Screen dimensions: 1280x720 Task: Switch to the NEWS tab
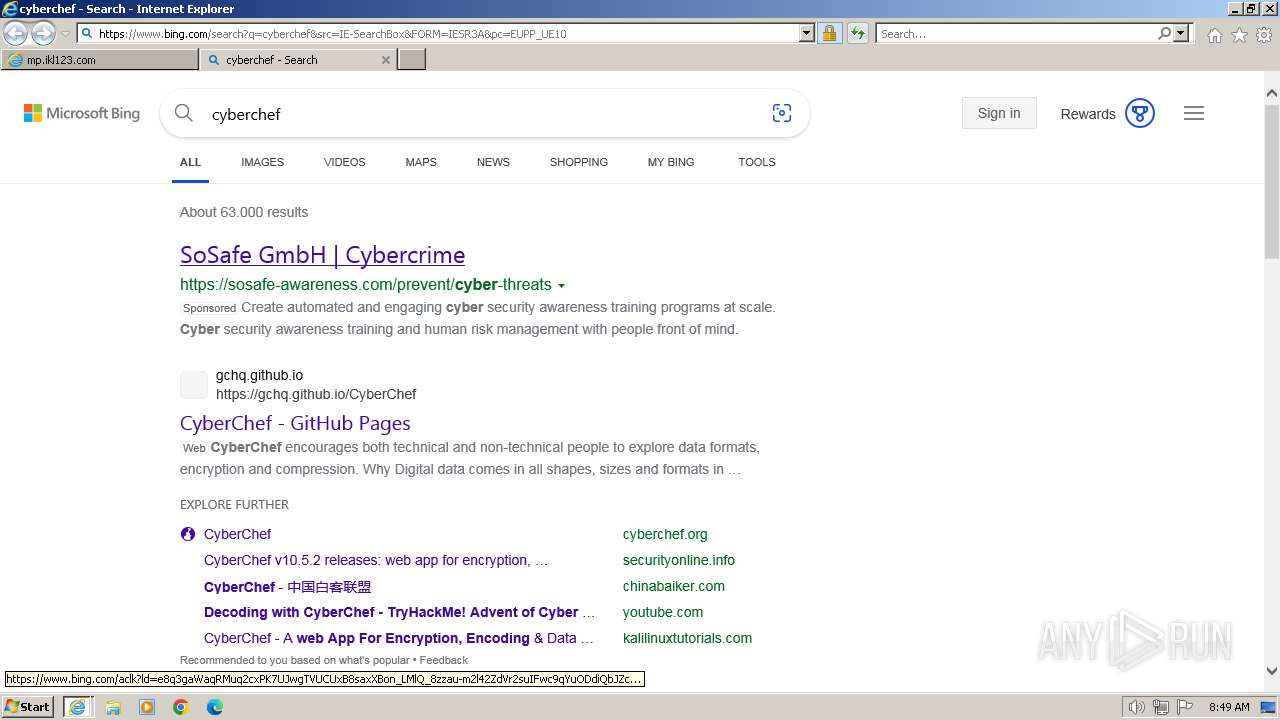493,162
